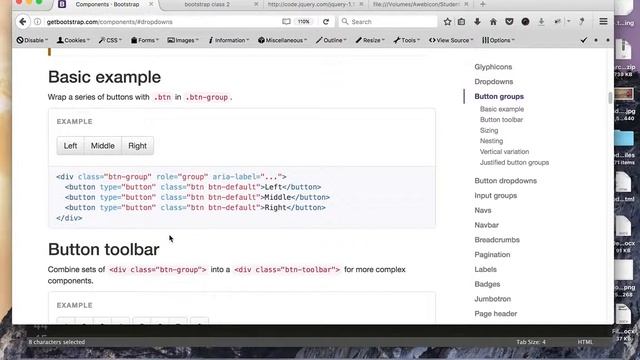Switch to the code.jquery.com tab

pyautogui.click(x=311, y=4)
